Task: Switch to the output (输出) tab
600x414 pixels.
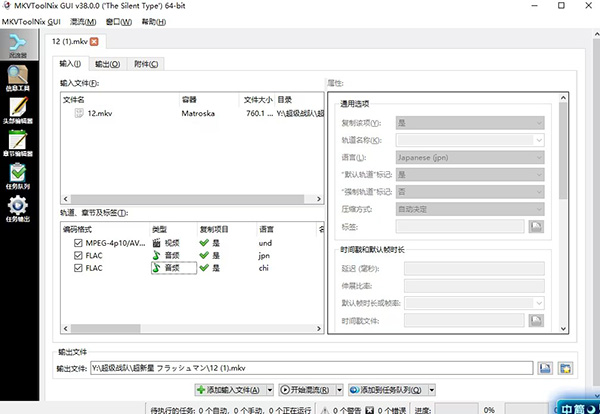Action: click(x=108, y=64)
